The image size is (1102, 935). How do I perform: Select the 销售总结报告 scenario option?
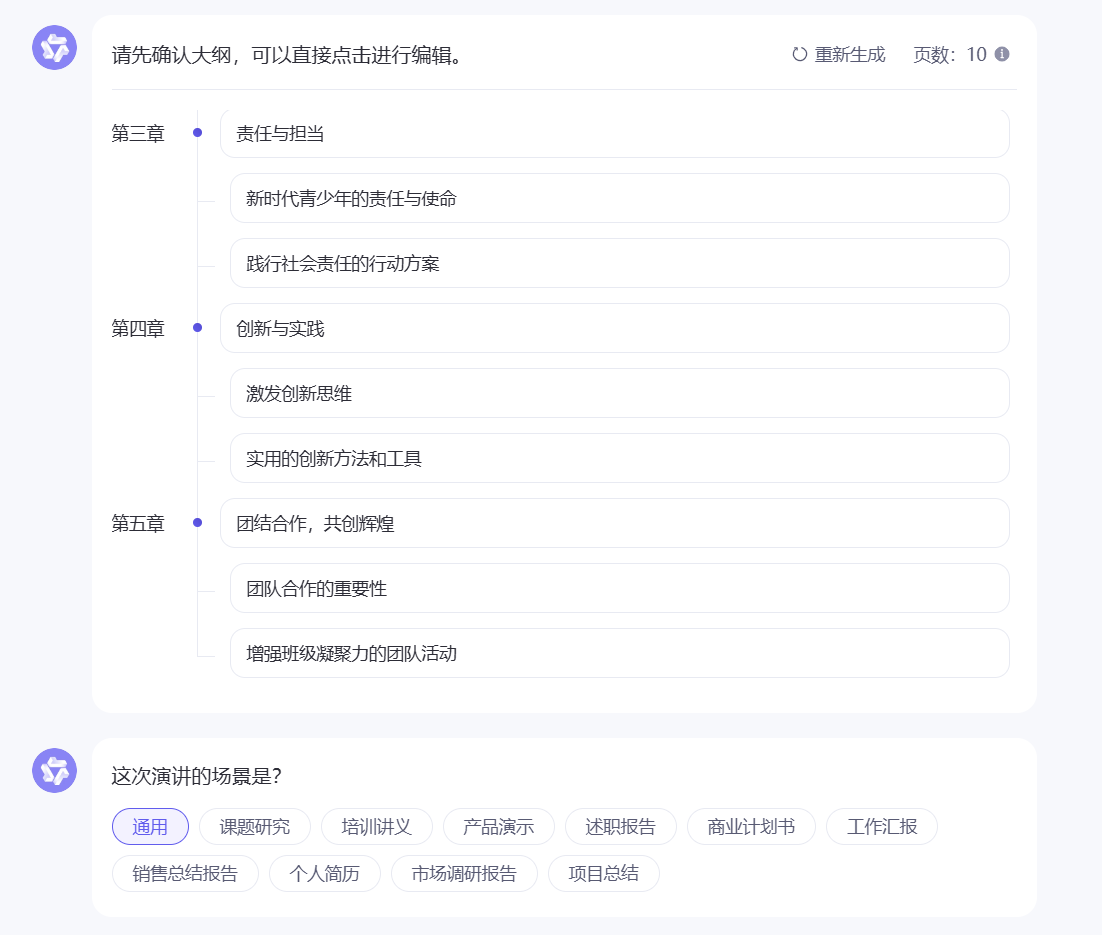[x=186, y=873]
